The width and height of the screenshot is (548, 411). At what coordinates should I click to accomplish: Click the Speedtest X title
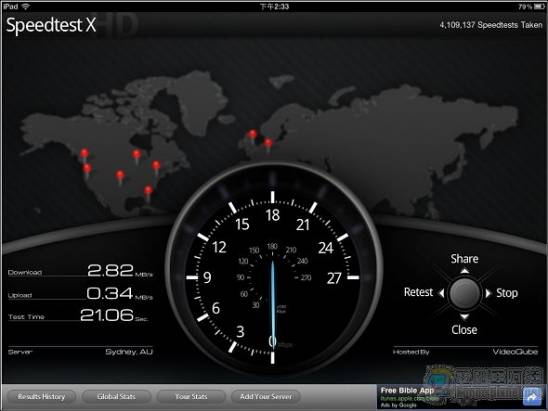click(51, 25)
